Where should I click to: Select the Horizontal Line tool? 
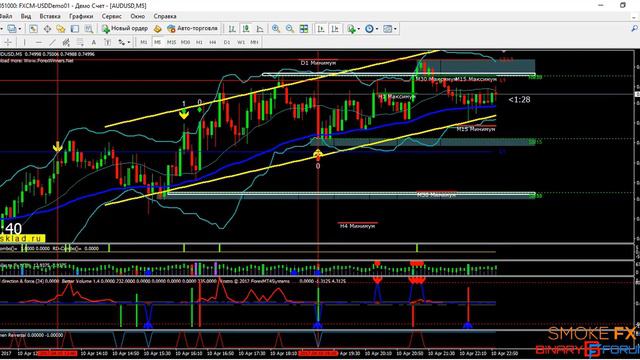pos(39,42)
